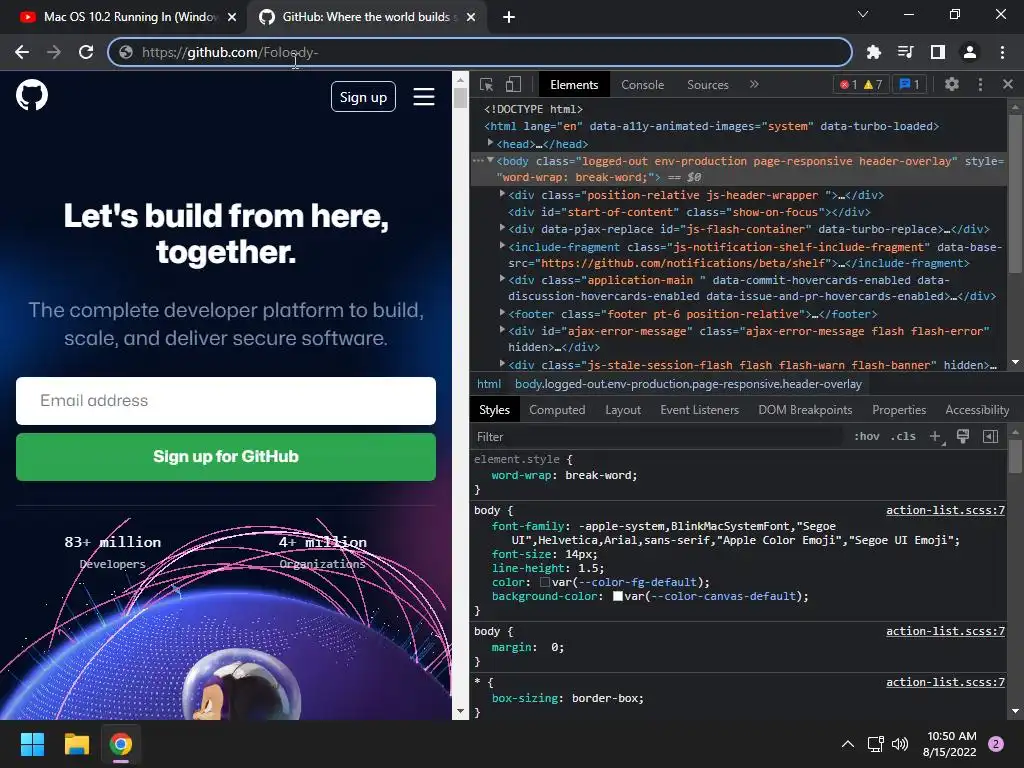Open the Computed styles tab
This screenshot has width=1024, height=768.
point(557,410)
